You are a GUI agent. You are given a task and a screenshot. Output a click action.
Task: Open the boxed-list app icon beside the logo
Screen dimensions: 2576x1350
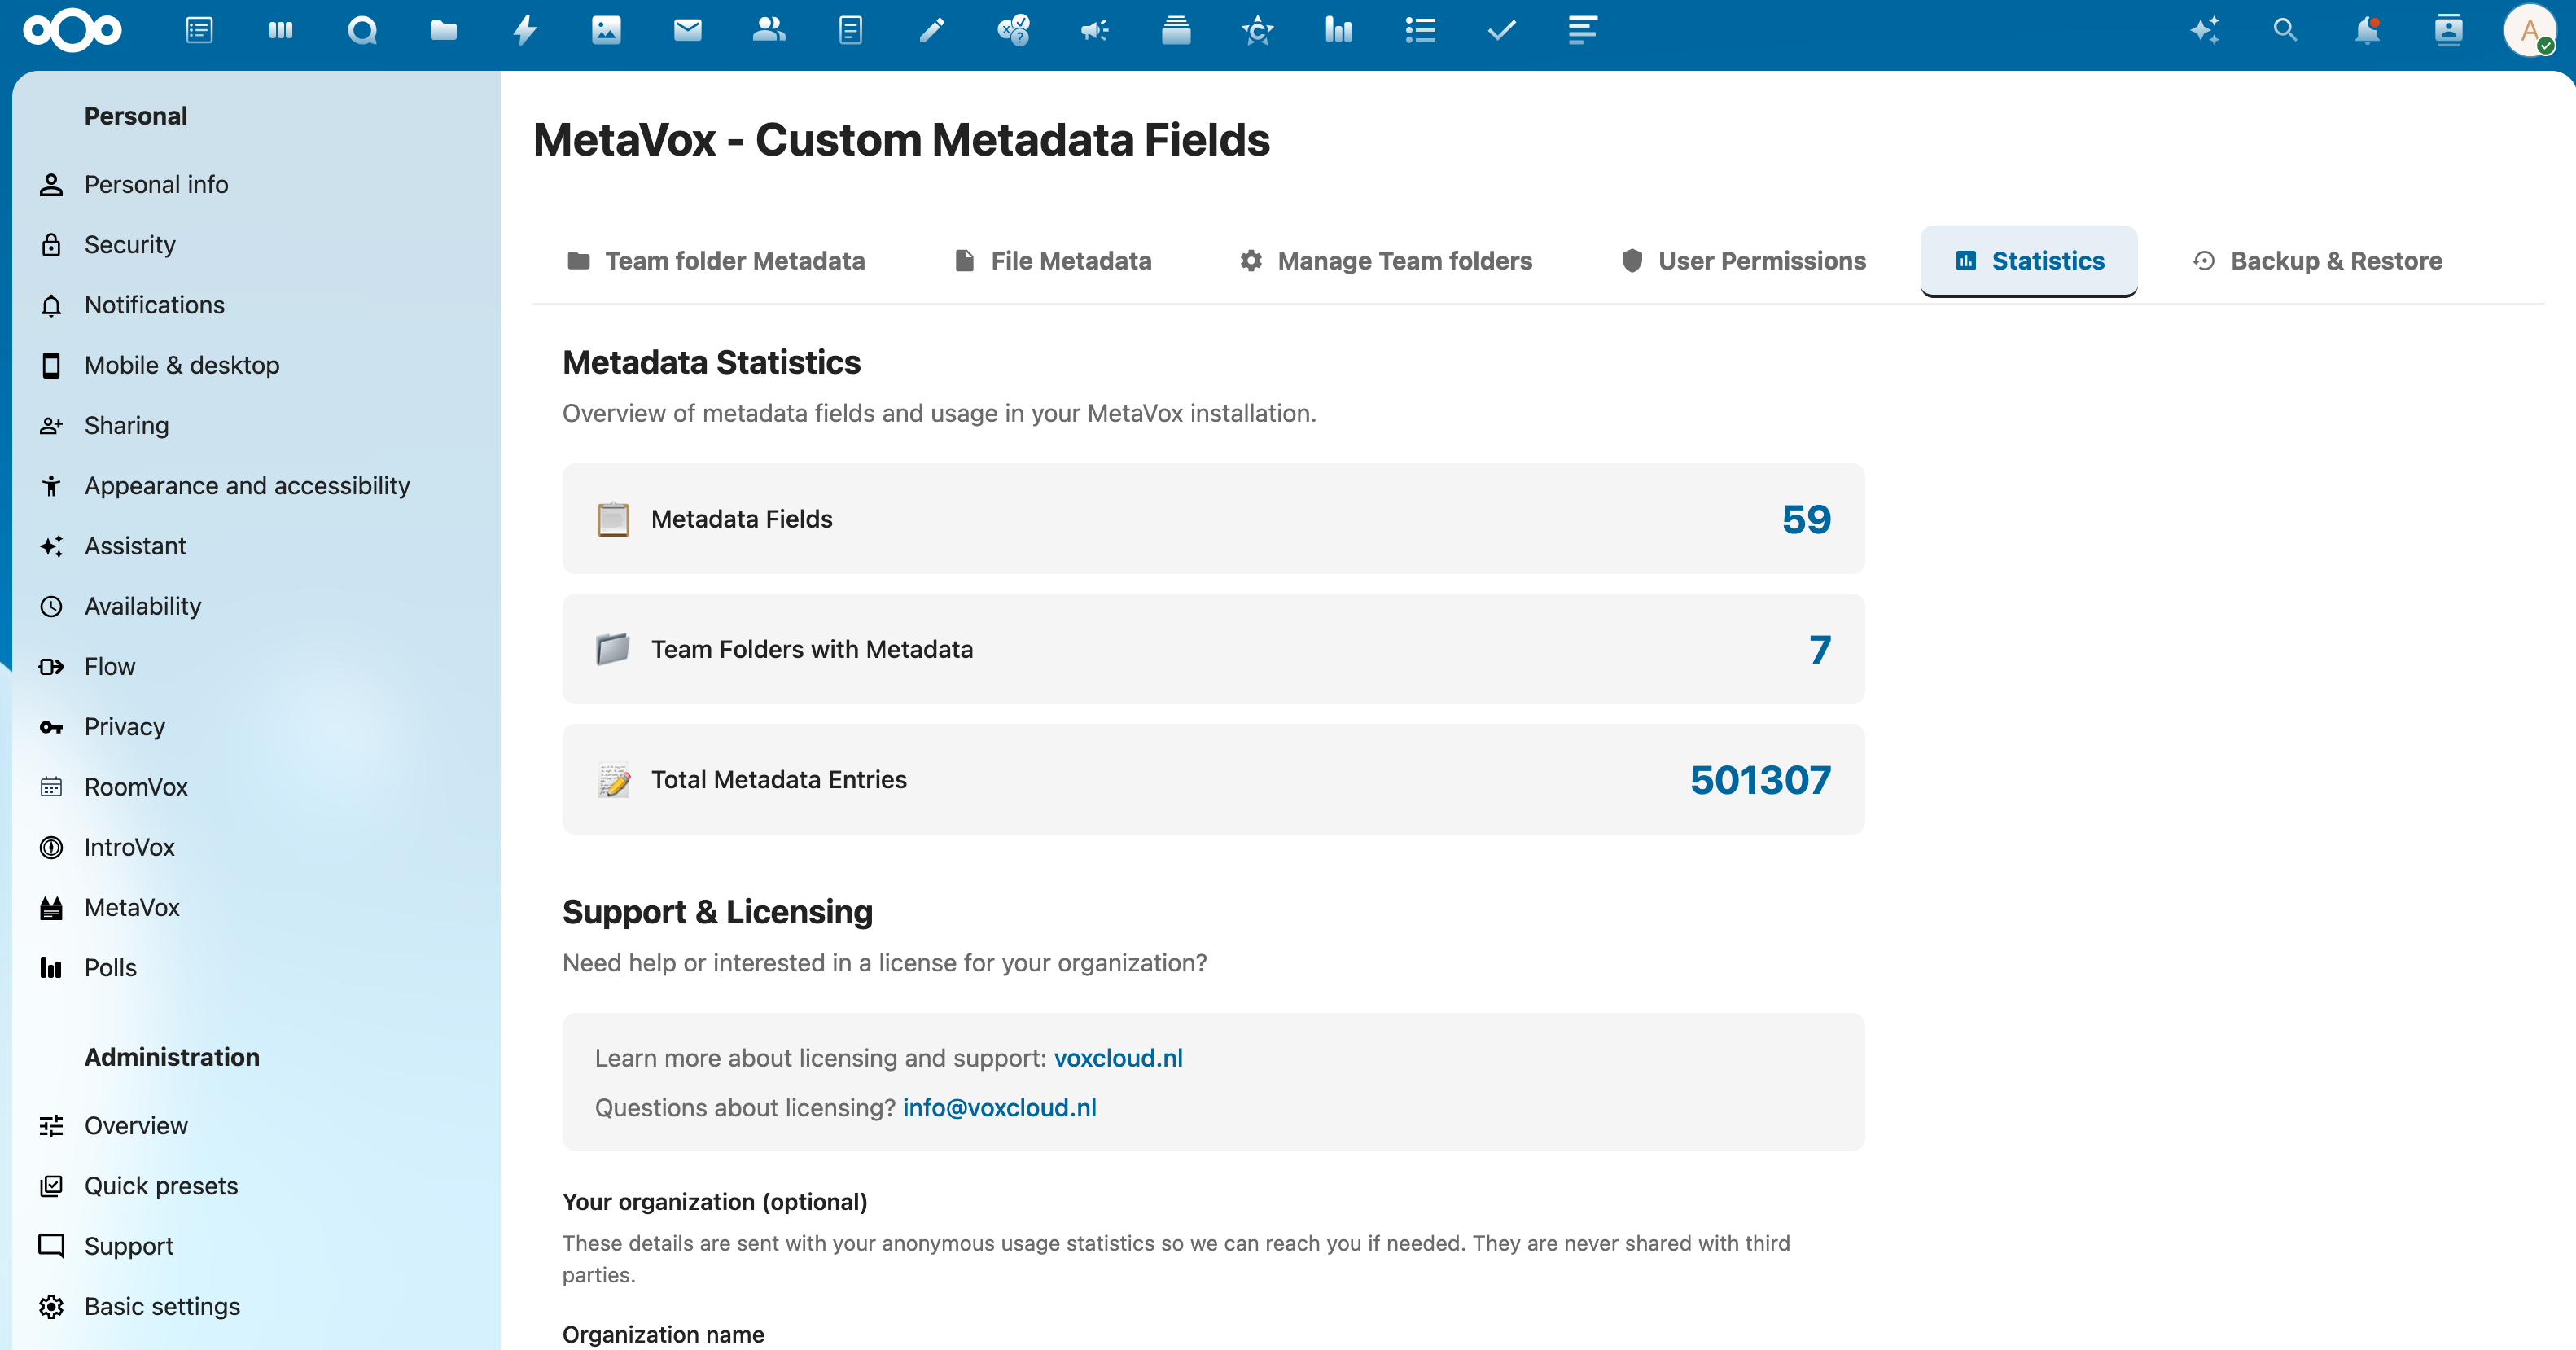(199, 30)
